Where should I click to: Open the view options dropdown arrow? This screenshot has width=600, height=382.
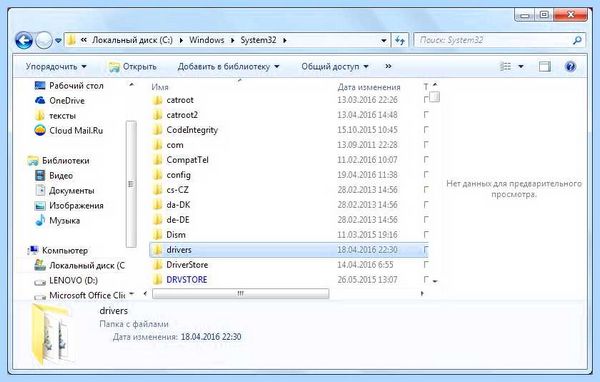pos(521,67)
